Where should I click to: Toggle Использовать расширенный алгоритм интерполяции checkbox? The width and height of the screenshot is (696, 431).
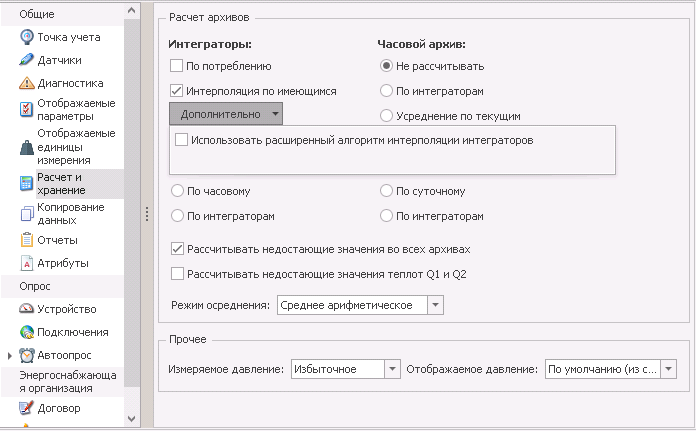(x=181, y=140)
